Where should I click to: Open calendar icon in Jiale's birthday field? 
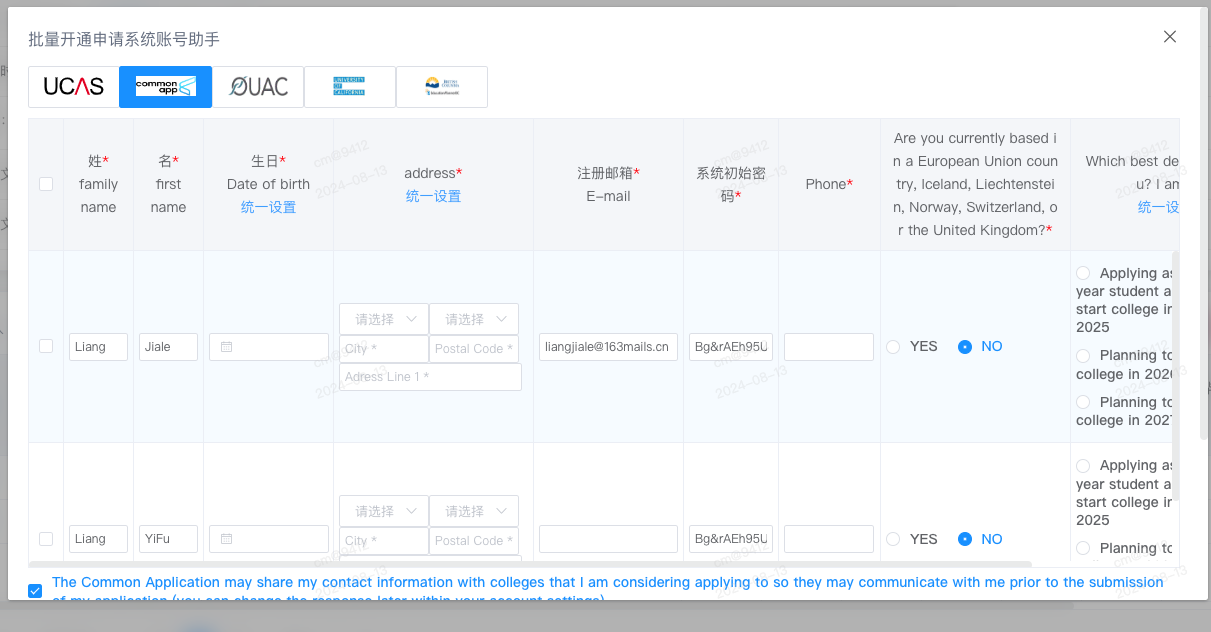[x=227, y=347]
